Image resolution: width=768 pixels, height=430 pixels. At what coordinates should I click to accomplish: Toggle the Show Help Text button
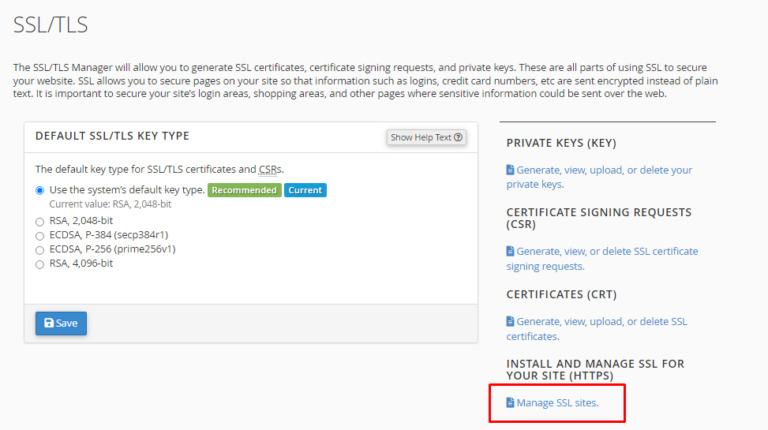tap(426, 137)
